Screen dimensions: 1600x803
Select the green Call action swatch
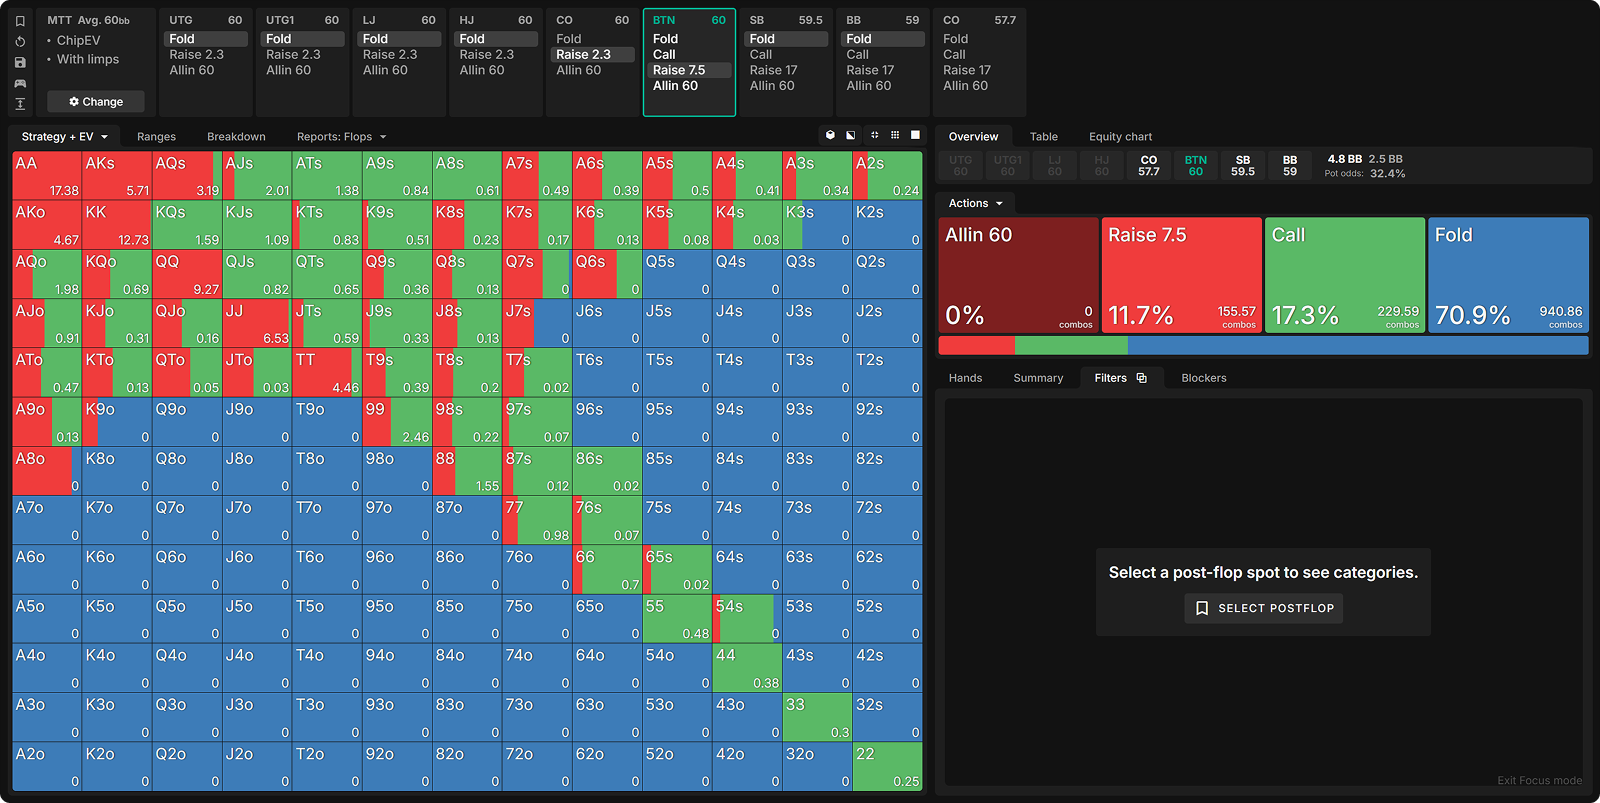coord(1345,275)
